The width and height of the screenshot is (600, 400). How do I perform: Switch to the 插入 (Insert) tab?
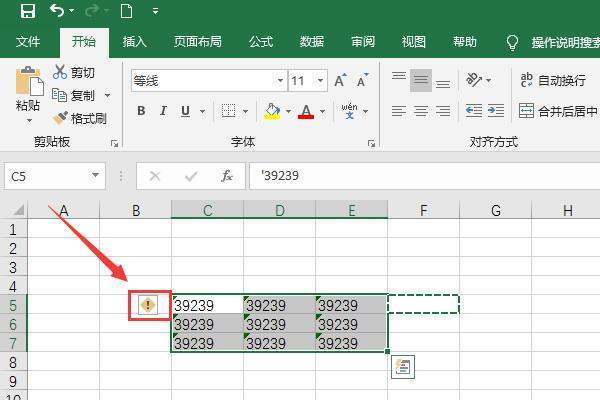pyautogui.click(x=135, y=42)
